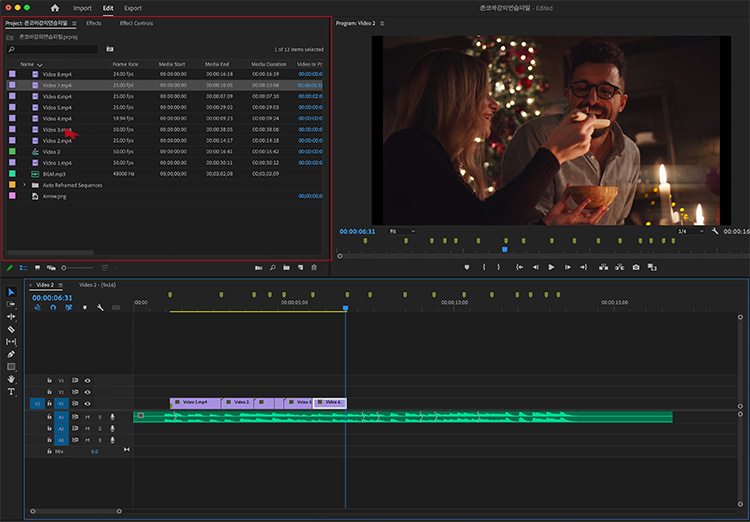Open Program Monitor panel menu

(x=382, y=23)
